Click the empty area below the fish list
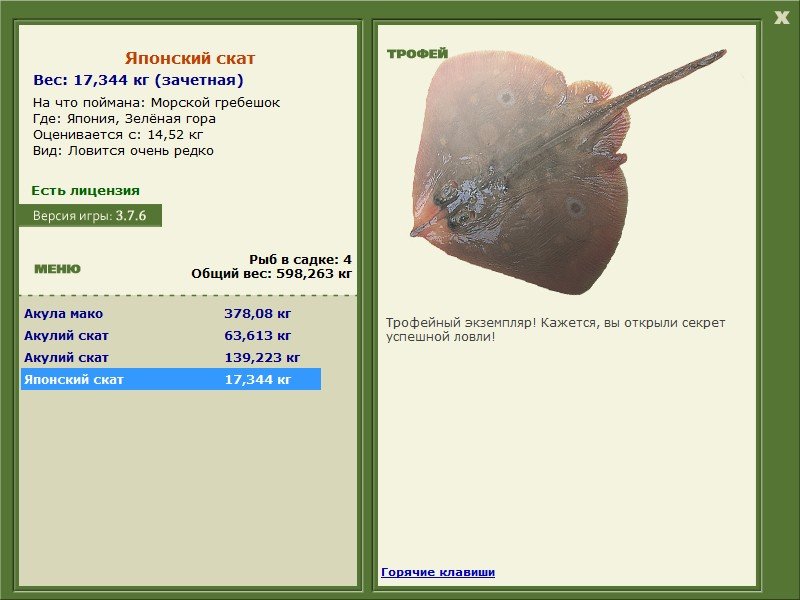 [x=188, y=487]
